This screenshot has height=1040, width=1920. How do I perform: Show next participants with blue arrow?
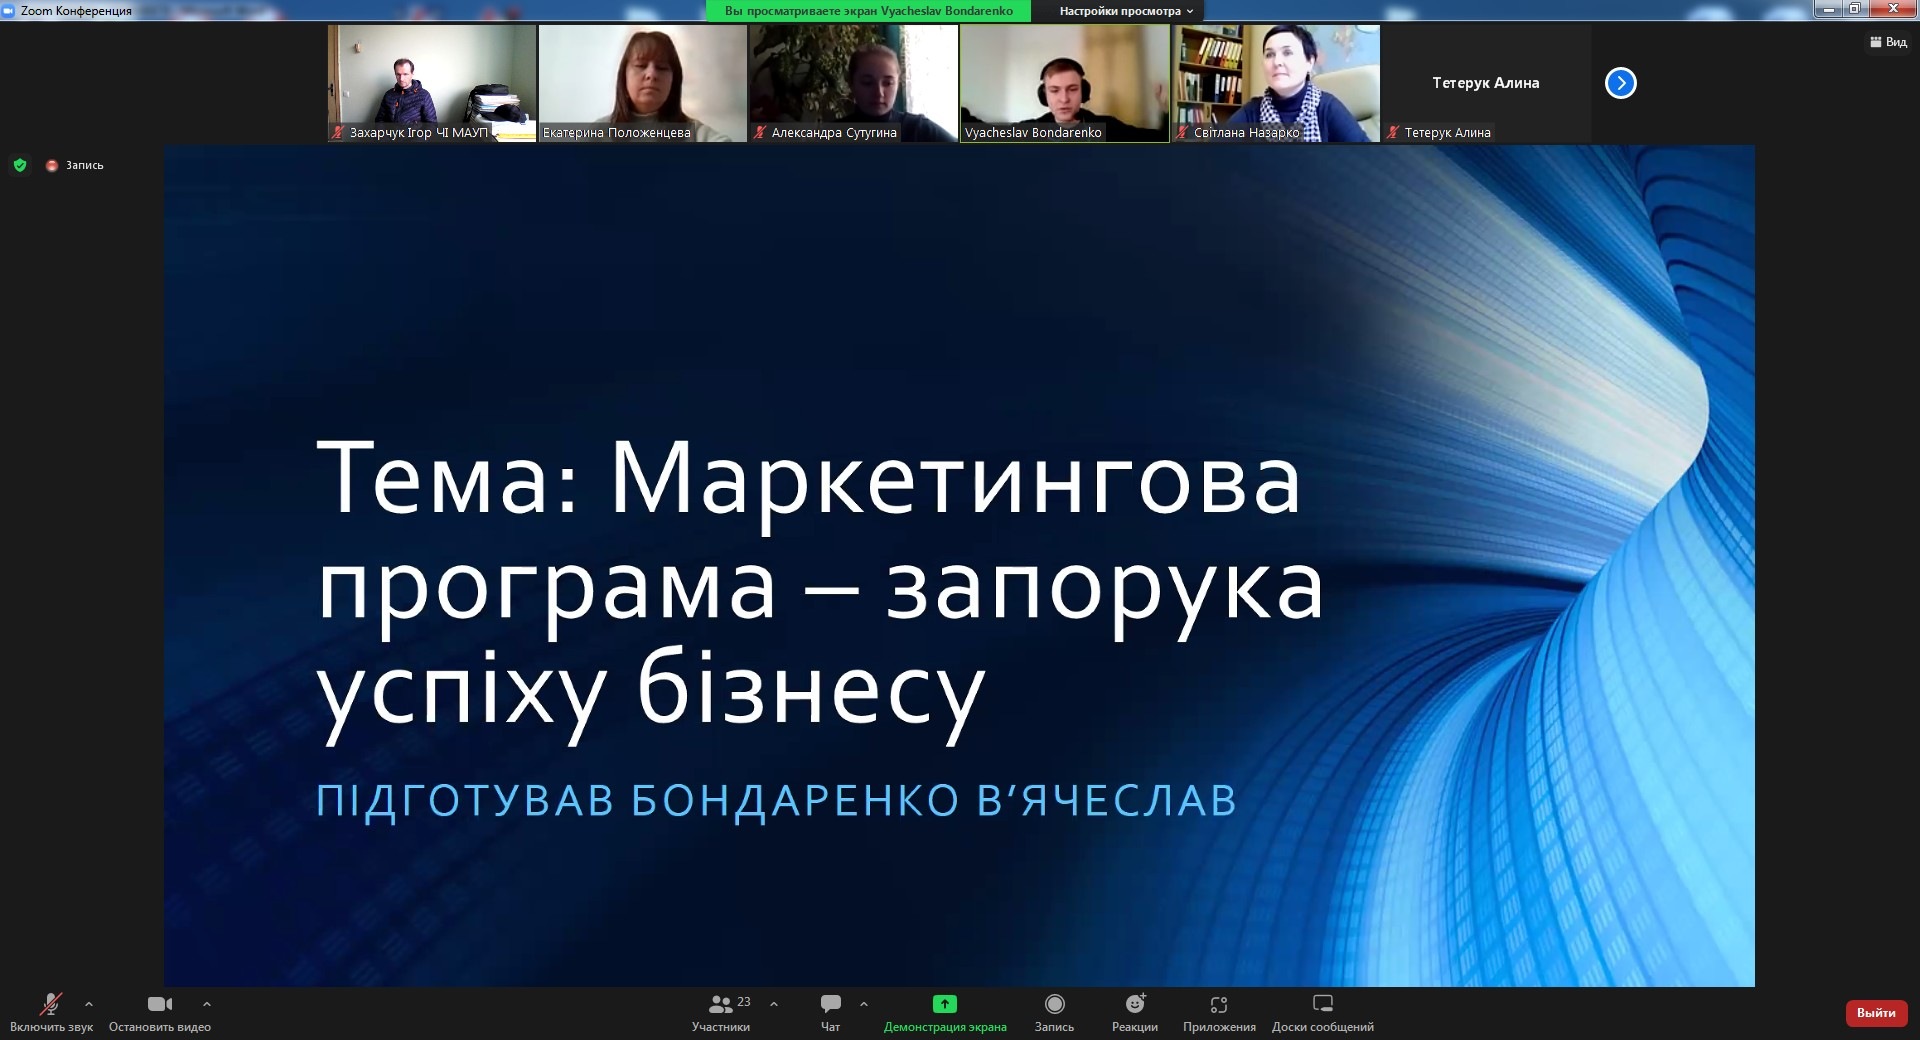coord(1621,83)
